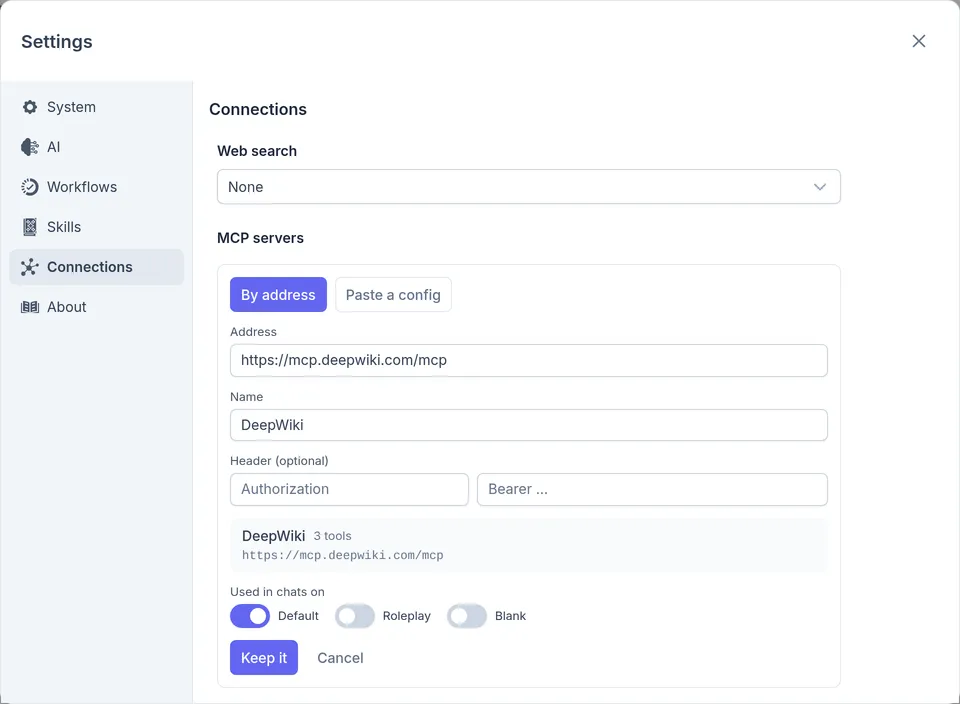Click the About open-book icon
The height and width of the screenshot is (704, 960).
(29, 307)
